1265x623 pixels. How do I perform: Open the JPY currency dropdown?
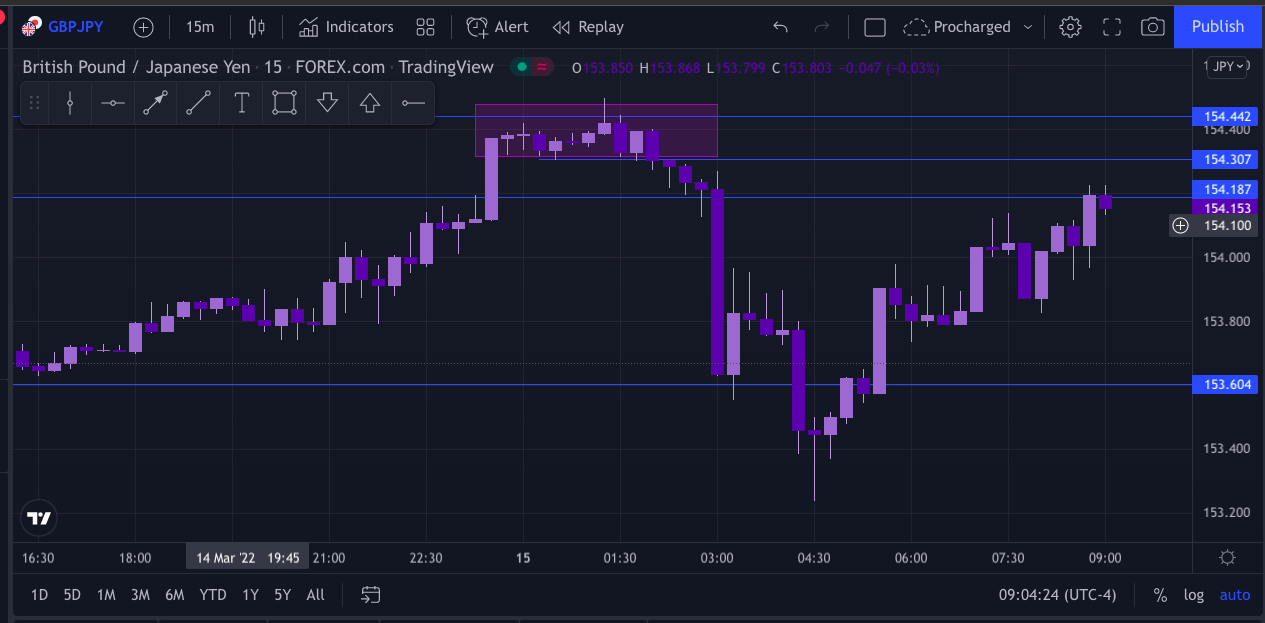[x=1227, y=66]
